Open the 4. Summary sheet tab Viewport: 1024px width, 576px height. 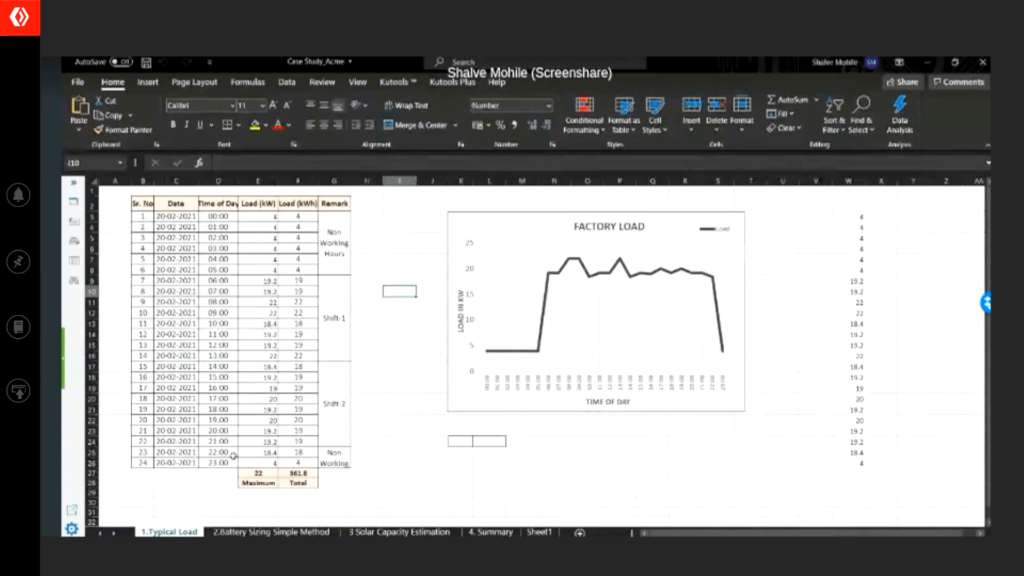point(490,532)
